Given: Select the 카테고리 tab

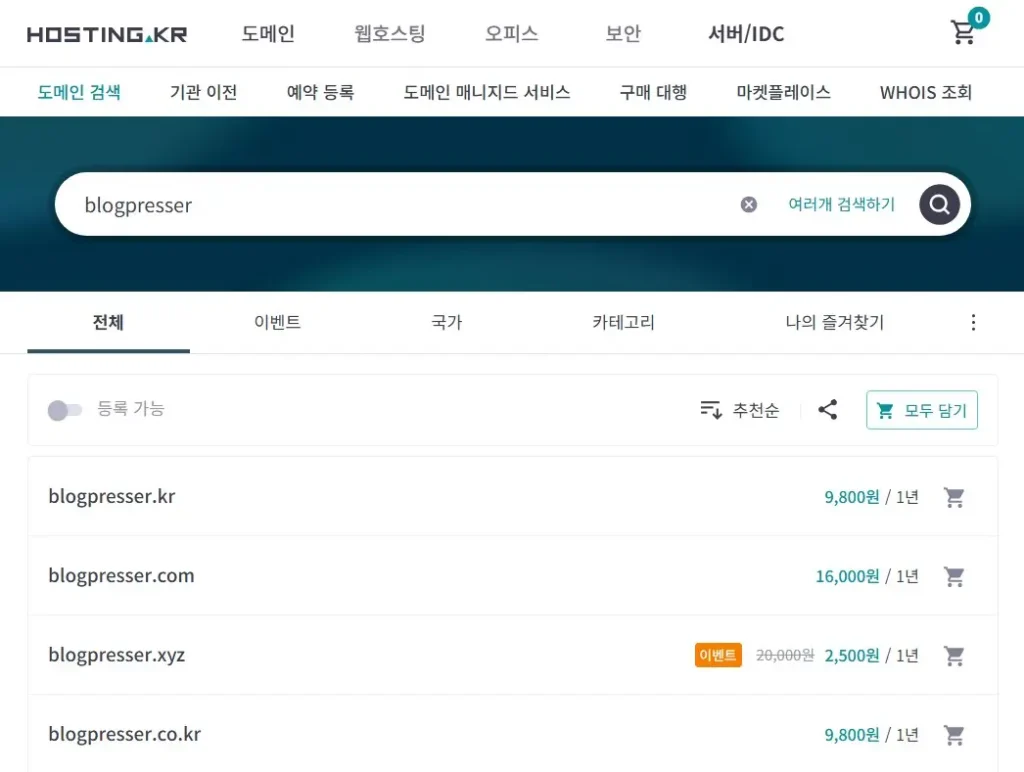Looking at the screenshot, I should coord(623,323).
